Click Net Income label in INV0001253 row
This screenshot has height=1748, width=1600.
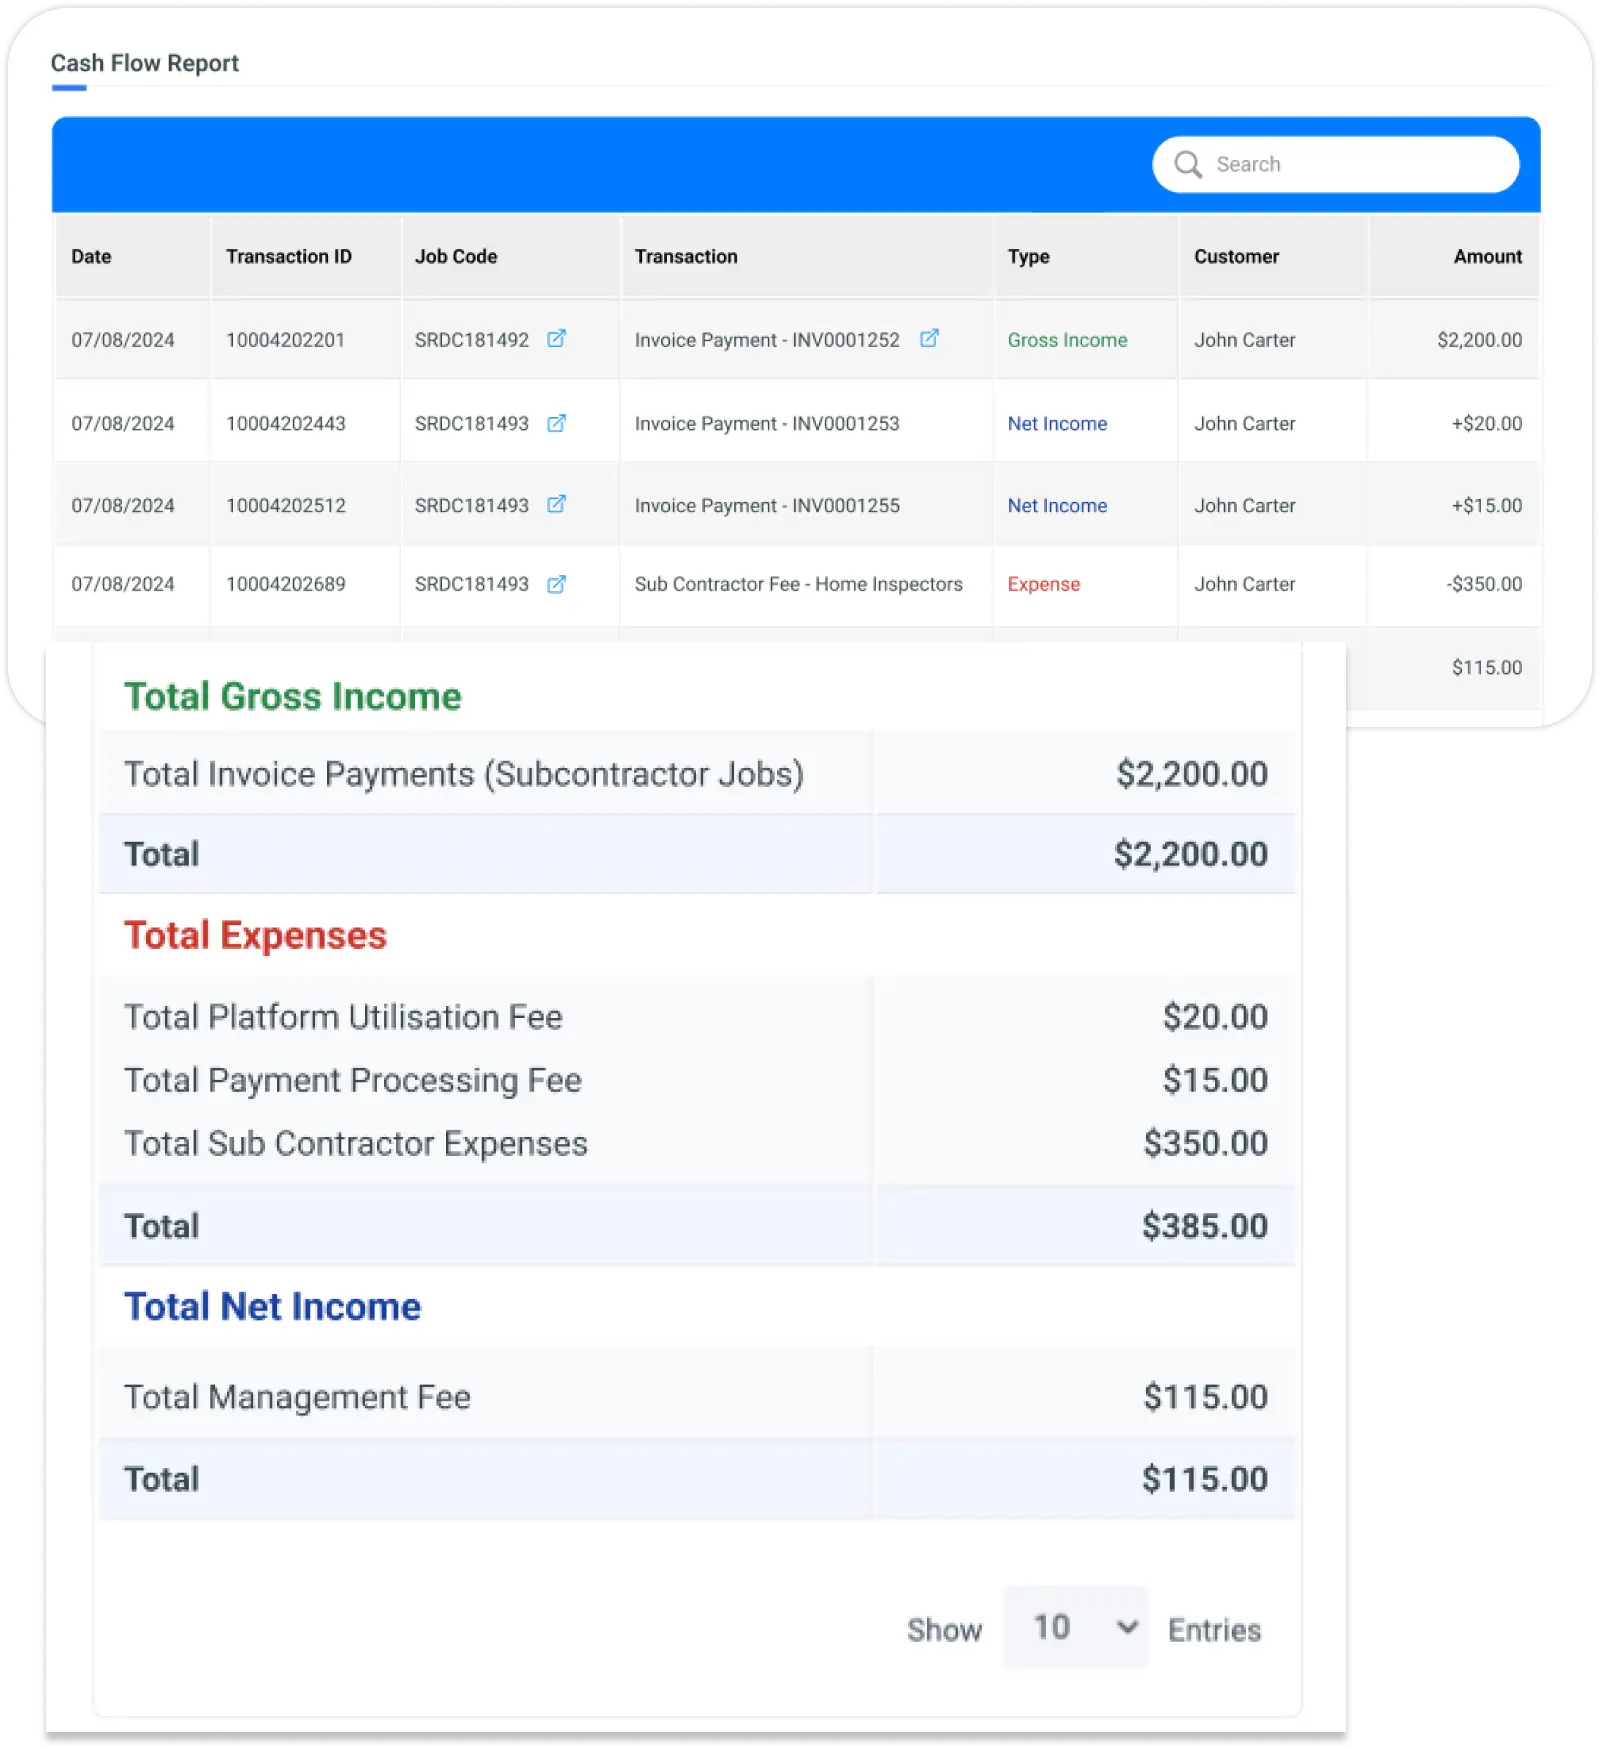[x=1057, y=424]
